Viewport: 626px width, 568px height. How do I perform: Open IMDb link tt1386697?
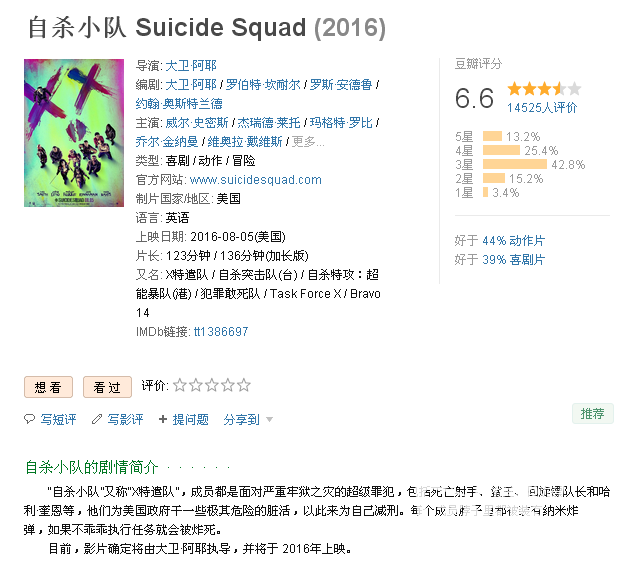(221, 331)
